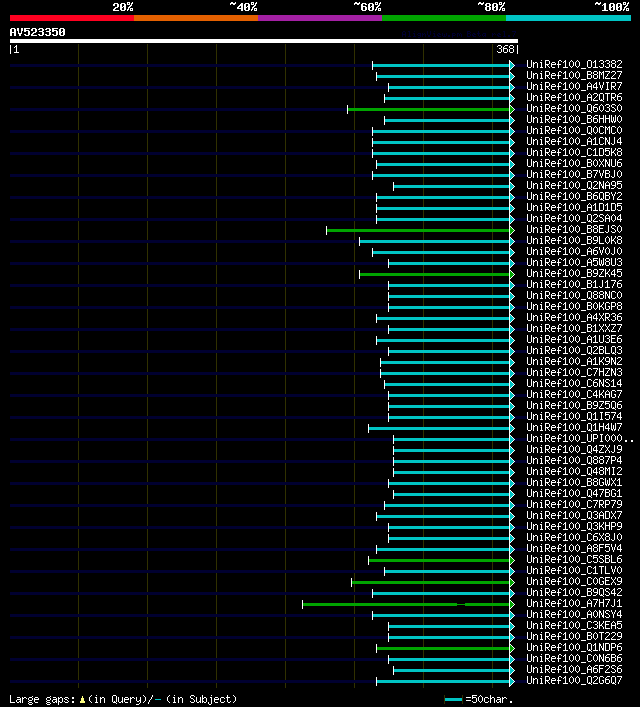Select the UniRef100_B1XXZ7 label
The height and width of the screenshot is (707, 640).
pos(574,328)
